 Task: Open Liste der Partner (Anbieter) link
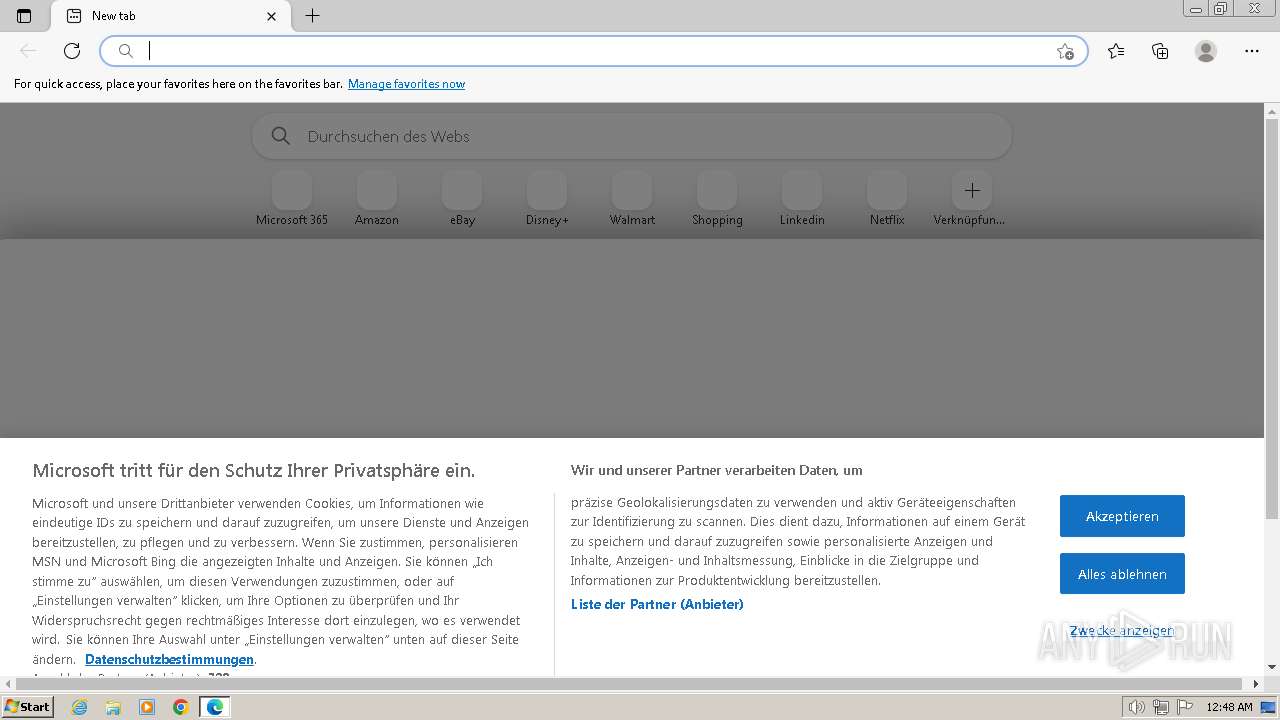click(x=657, y=604)
